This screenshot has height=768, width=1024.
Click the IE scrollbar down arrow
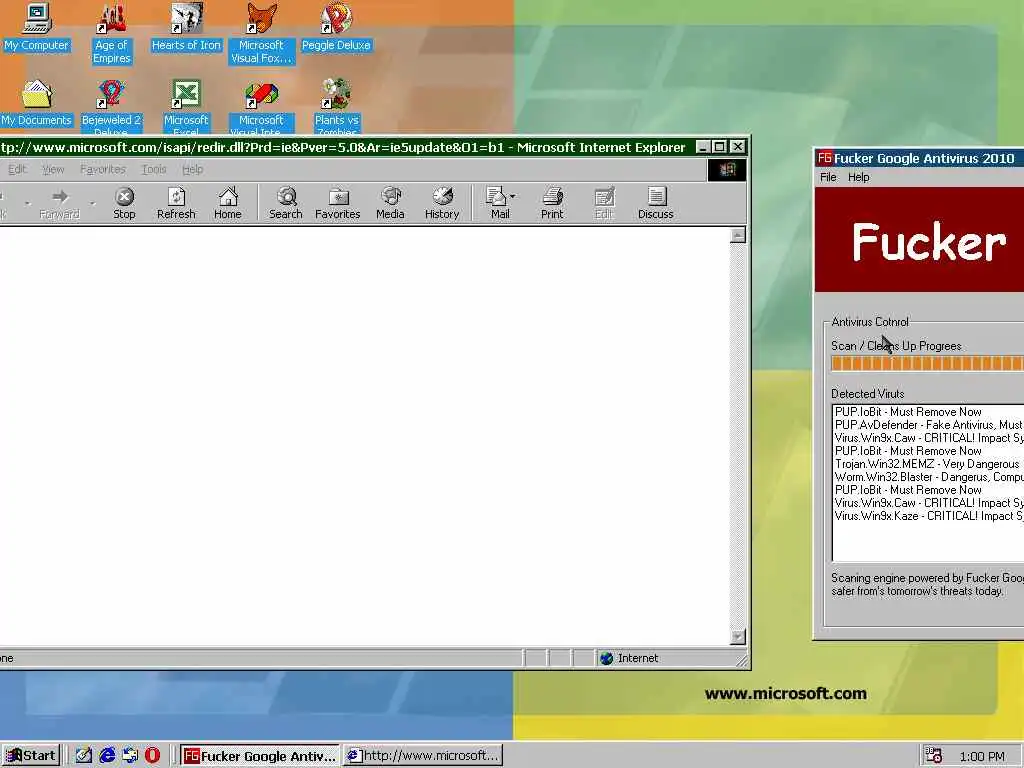tap(738, 636)
